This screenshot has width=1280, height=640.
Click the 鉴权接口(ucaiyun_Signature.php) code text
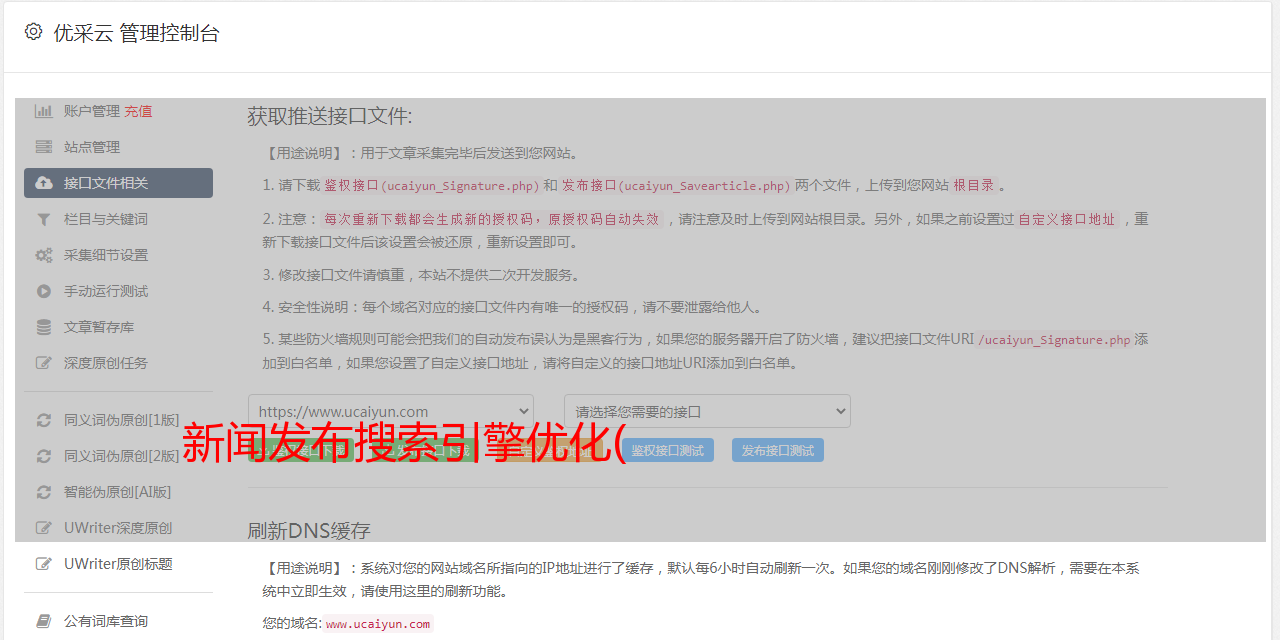pos(431,185)
